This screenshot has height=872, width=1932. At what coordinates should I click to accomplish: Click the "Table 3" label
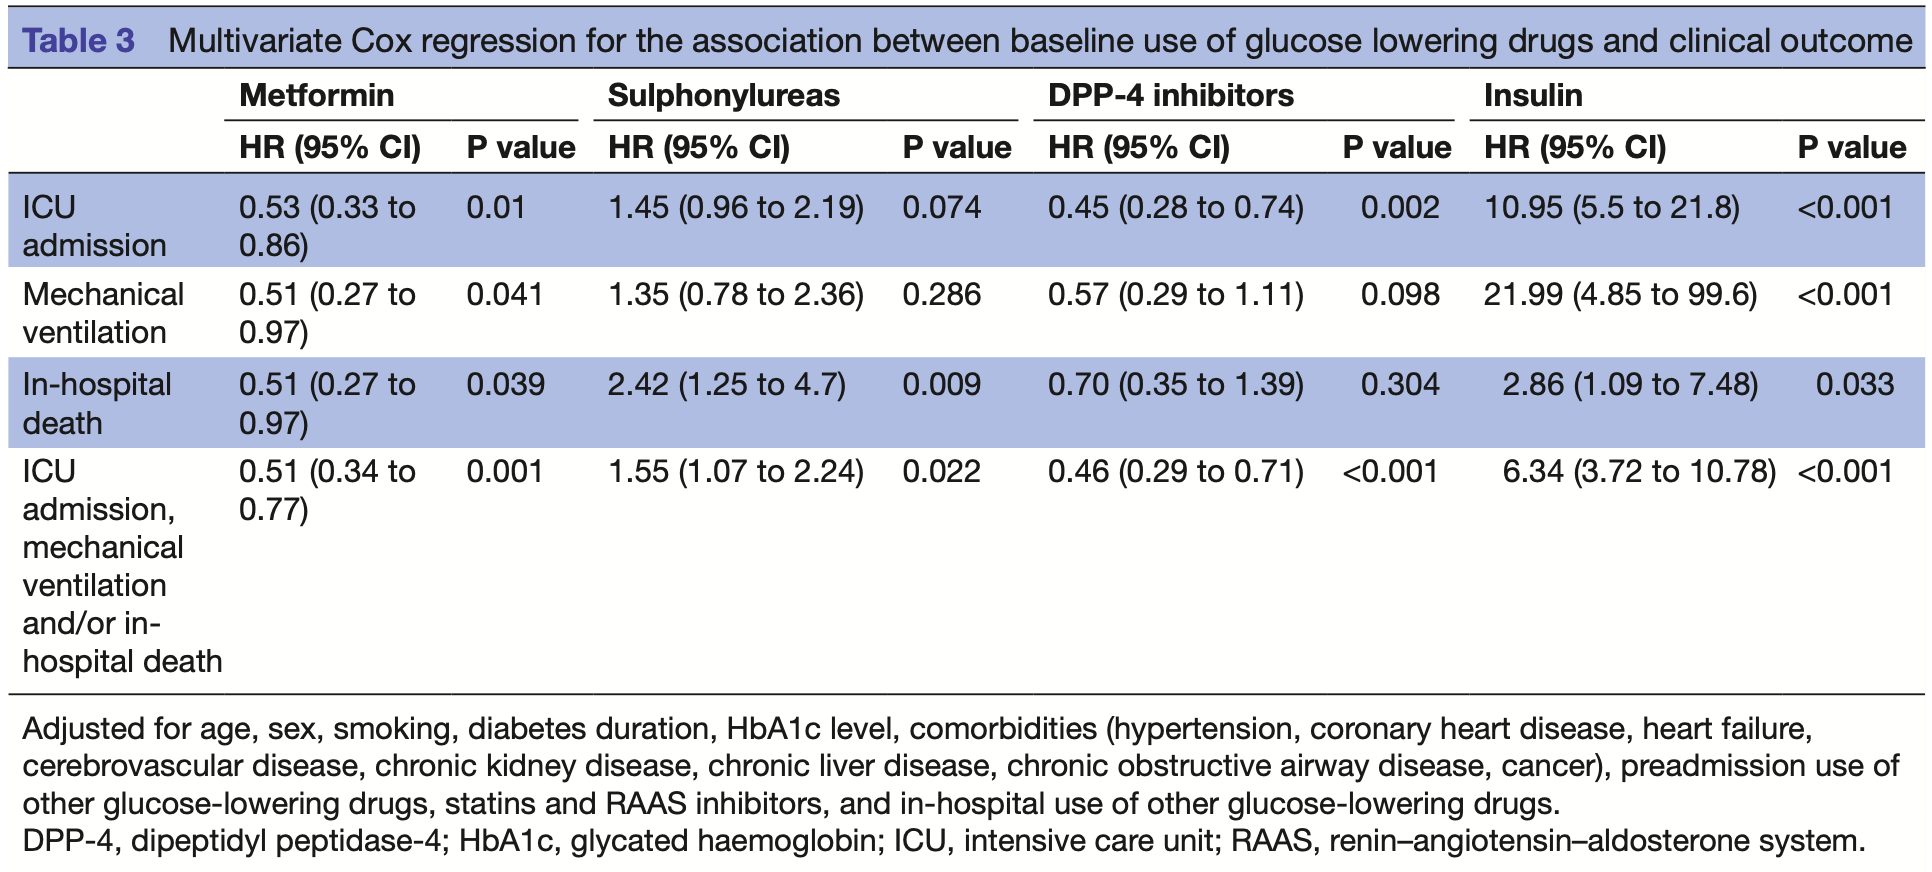(x=78, y=41)
